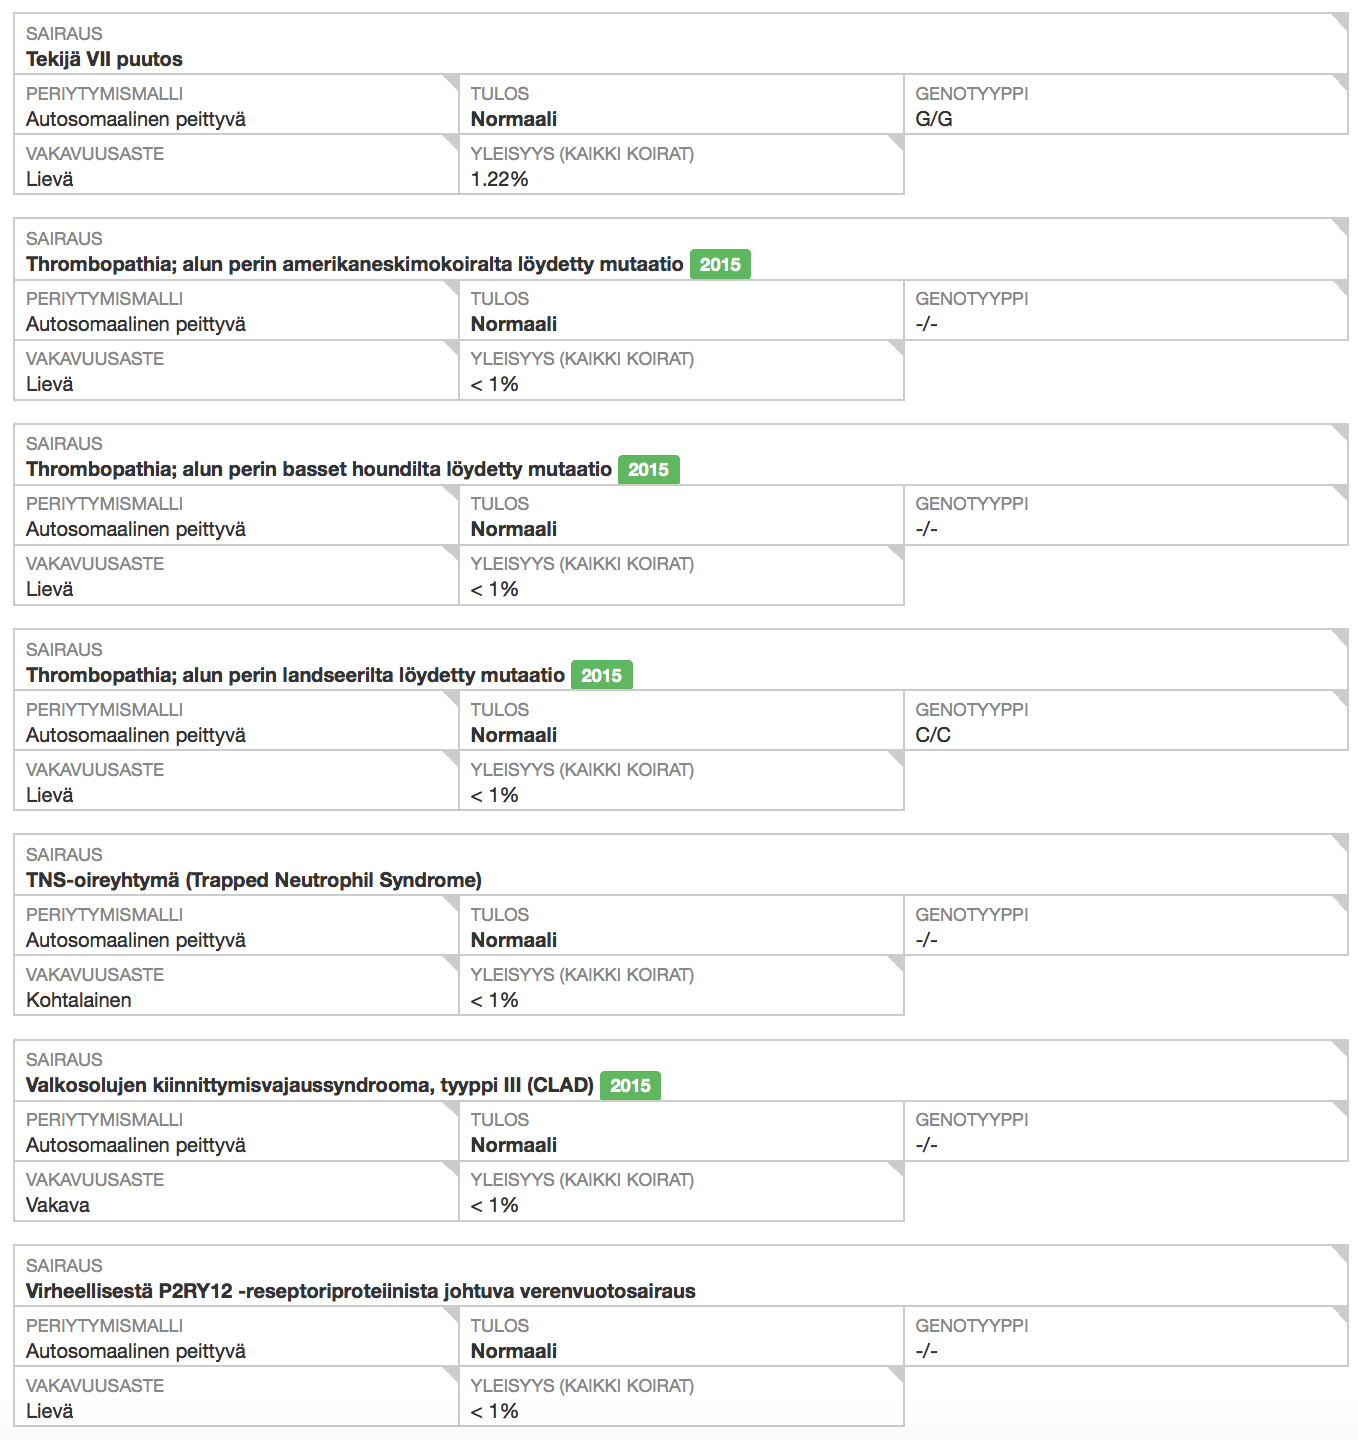This screenshot has height=1440, width=1358.
Task: Click 2015 badge beside landseer Thrombopathia title
Action: pos(601,676)
